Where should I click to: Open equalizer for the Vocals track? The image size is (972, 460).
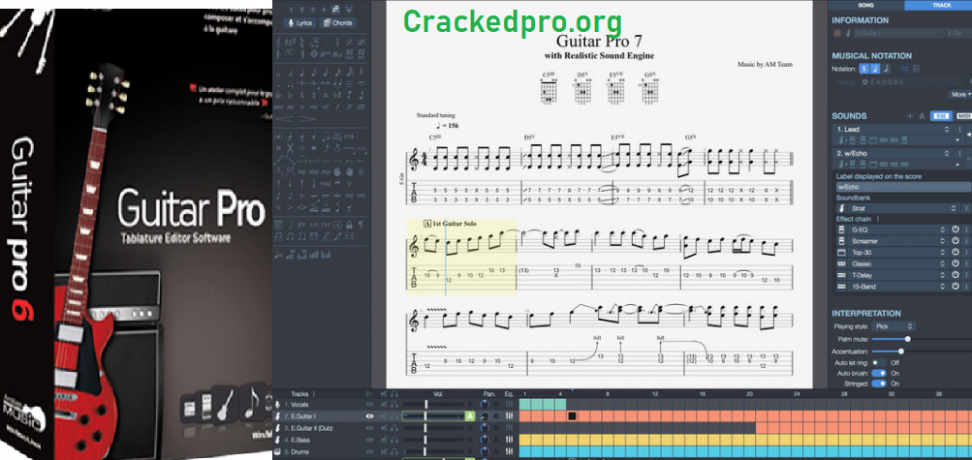tap(510, 405)
